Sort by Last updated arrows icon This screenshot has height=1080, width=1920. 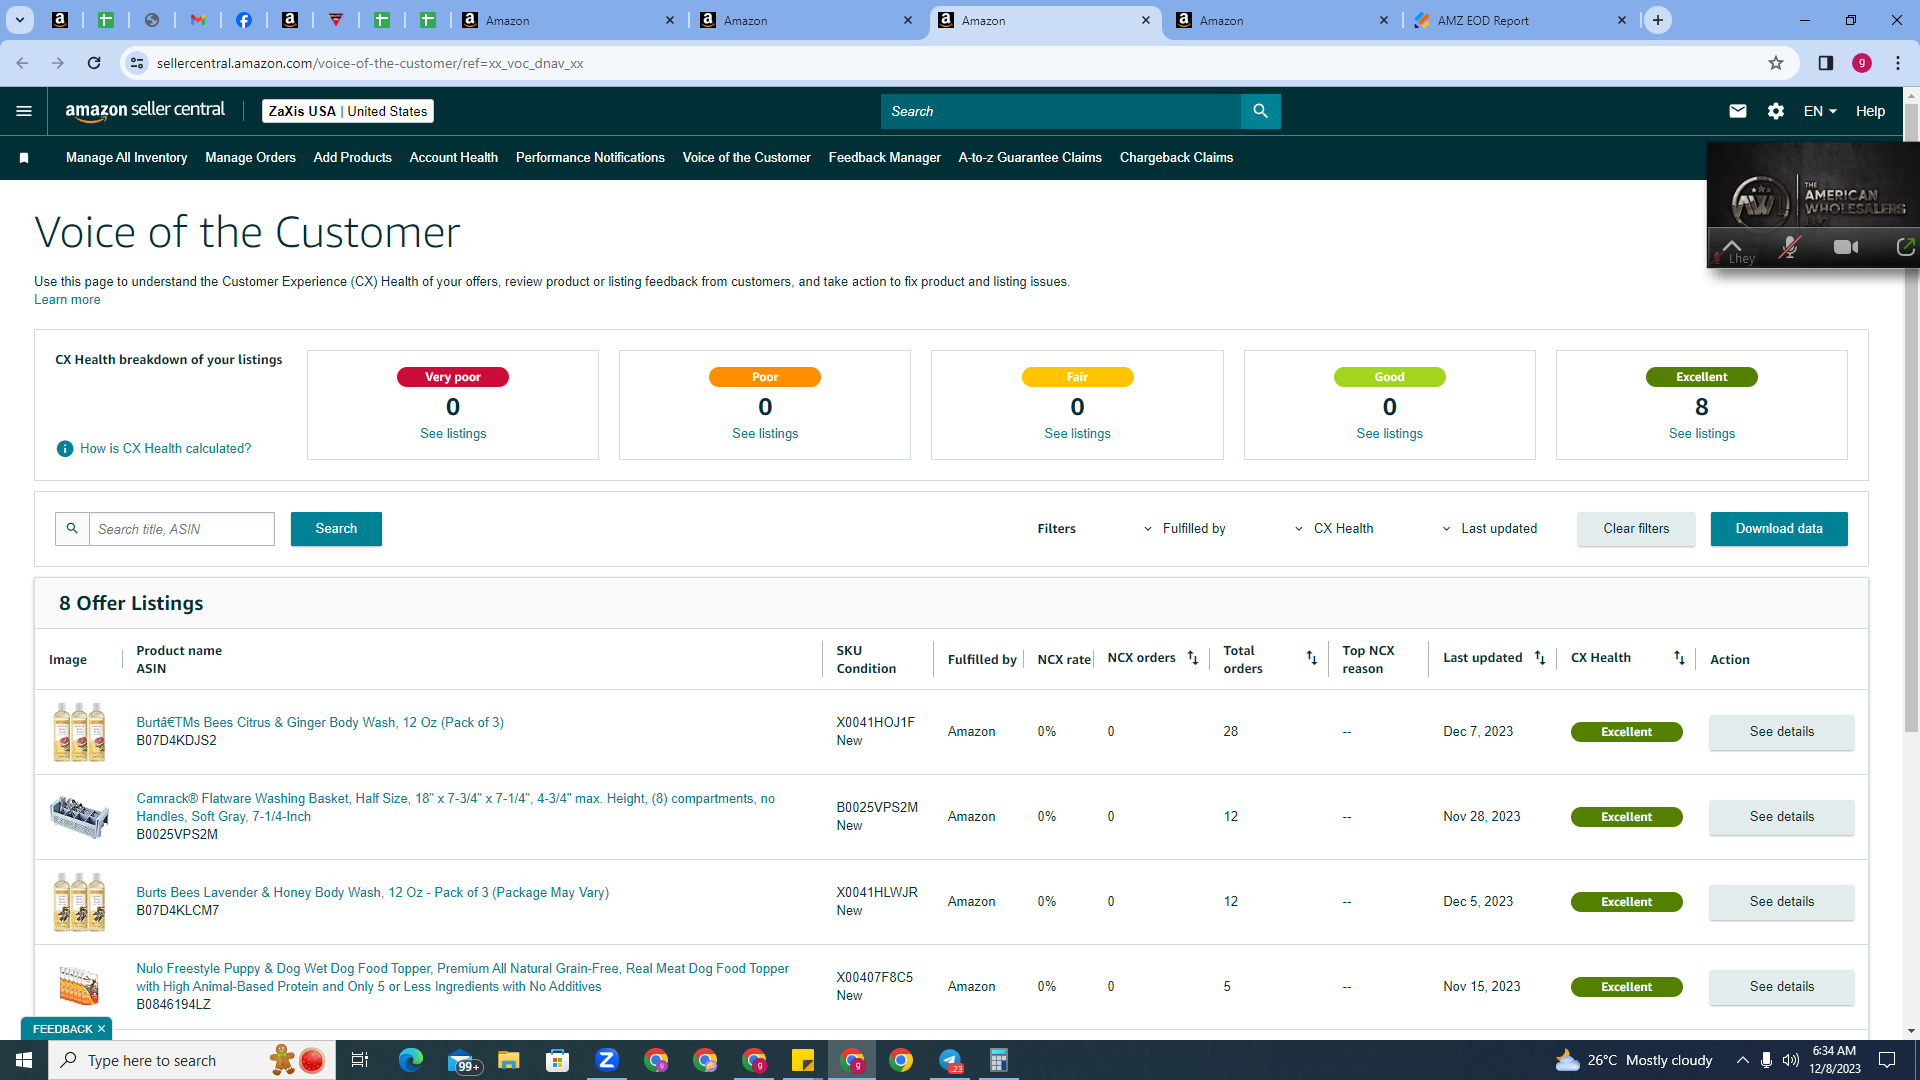pyautogui.click(x=1540, y=658)
